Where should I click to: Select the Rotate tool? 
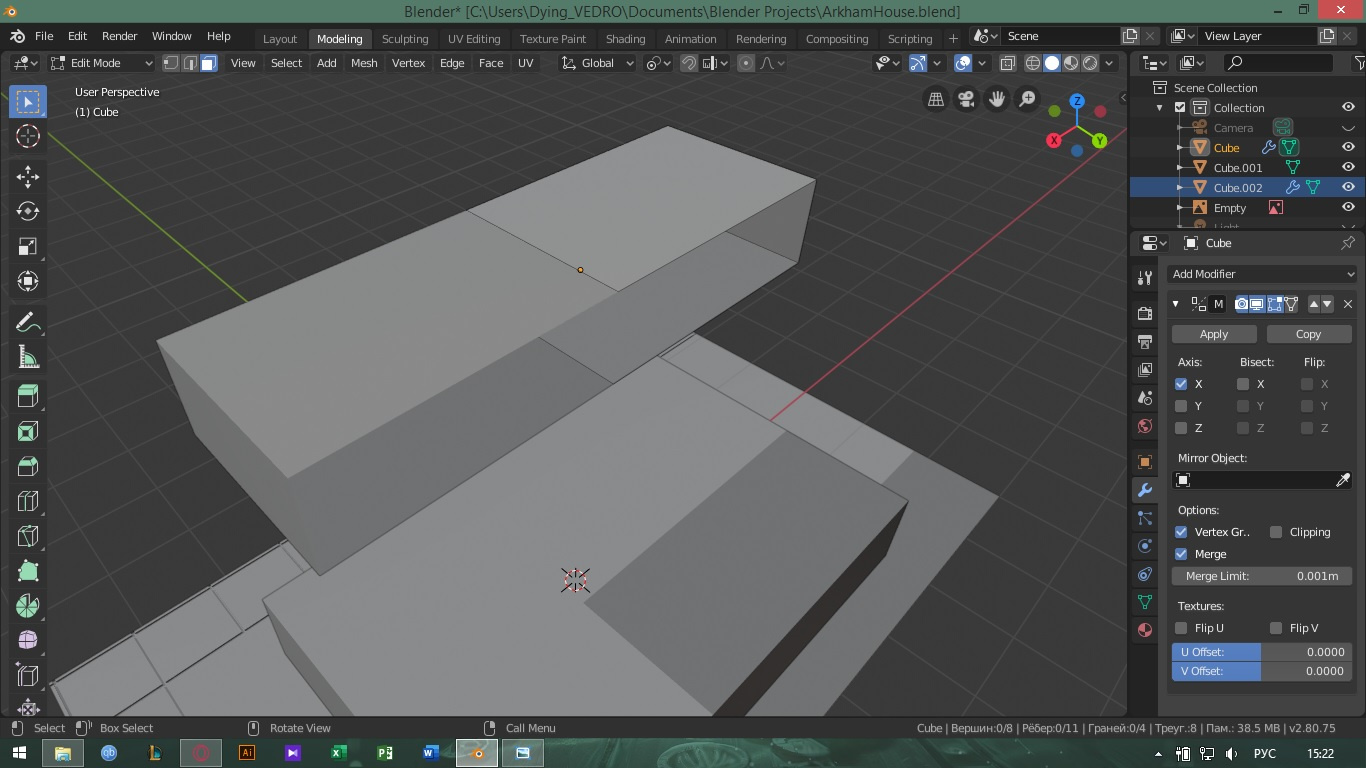click(28, 211)
